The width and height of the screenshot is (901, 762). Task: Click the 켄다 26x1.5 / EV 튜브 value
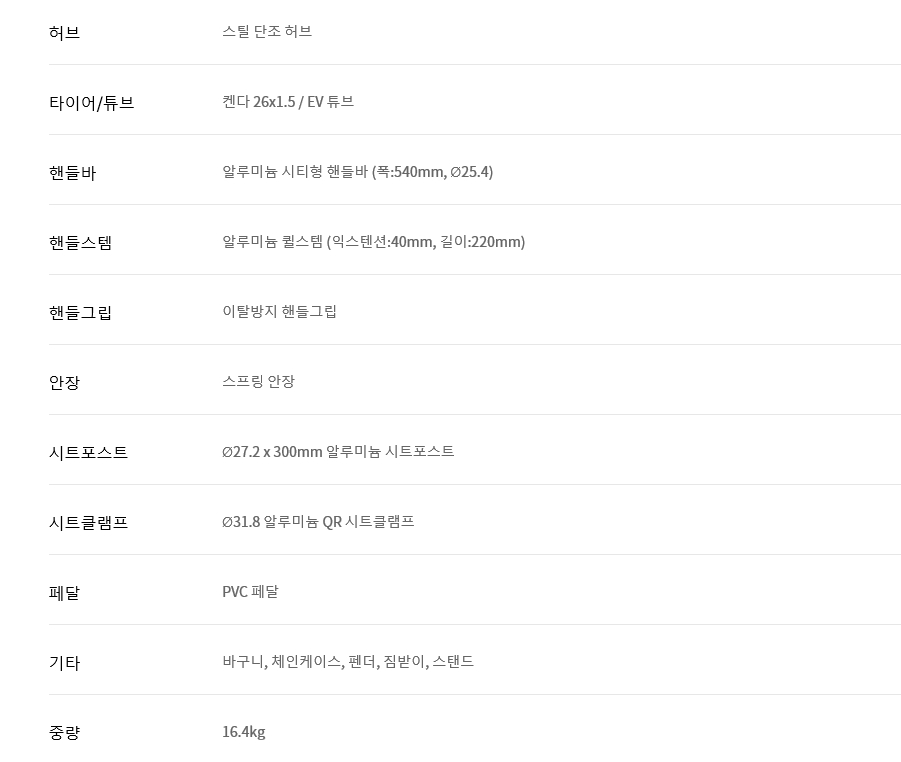288,102
